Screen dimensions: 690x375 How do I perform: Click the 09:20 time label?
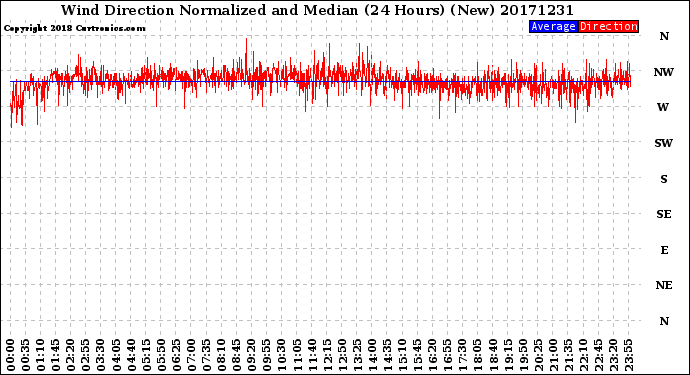click(x=252, y=355)
